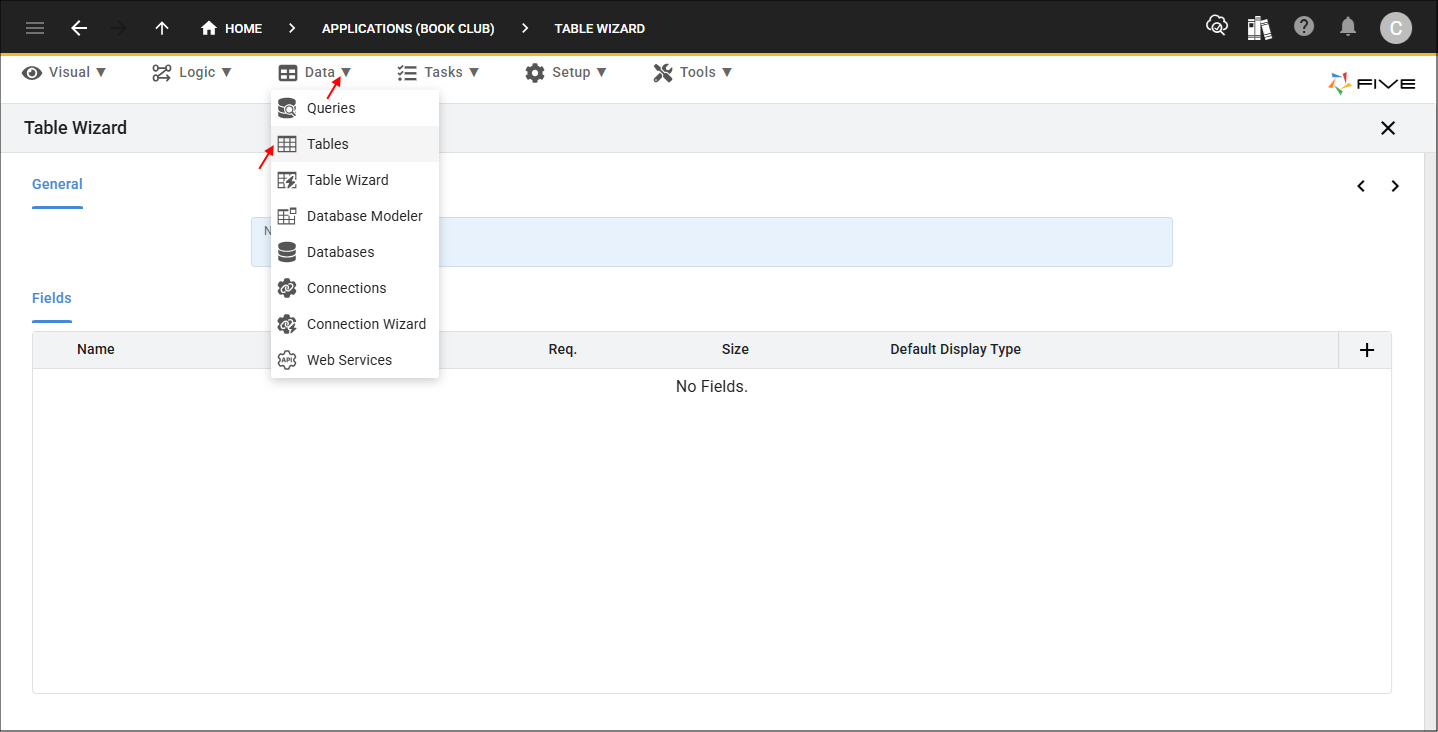
Task: Go back with the left arrow
Action: click(79, 28)
